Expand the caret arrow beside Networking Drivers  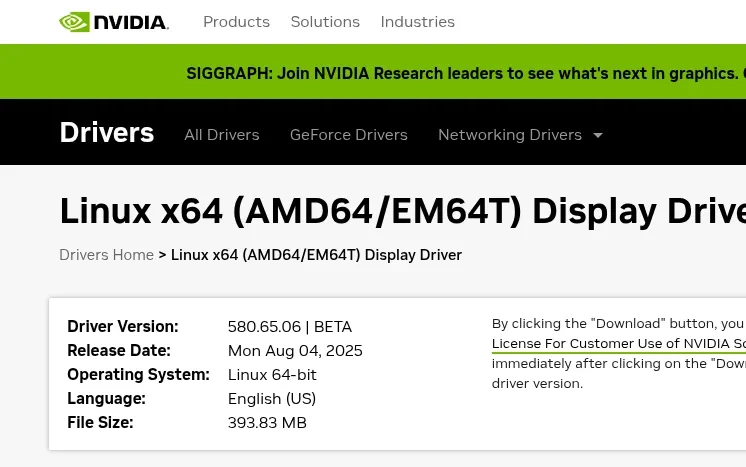pos(598,135)
